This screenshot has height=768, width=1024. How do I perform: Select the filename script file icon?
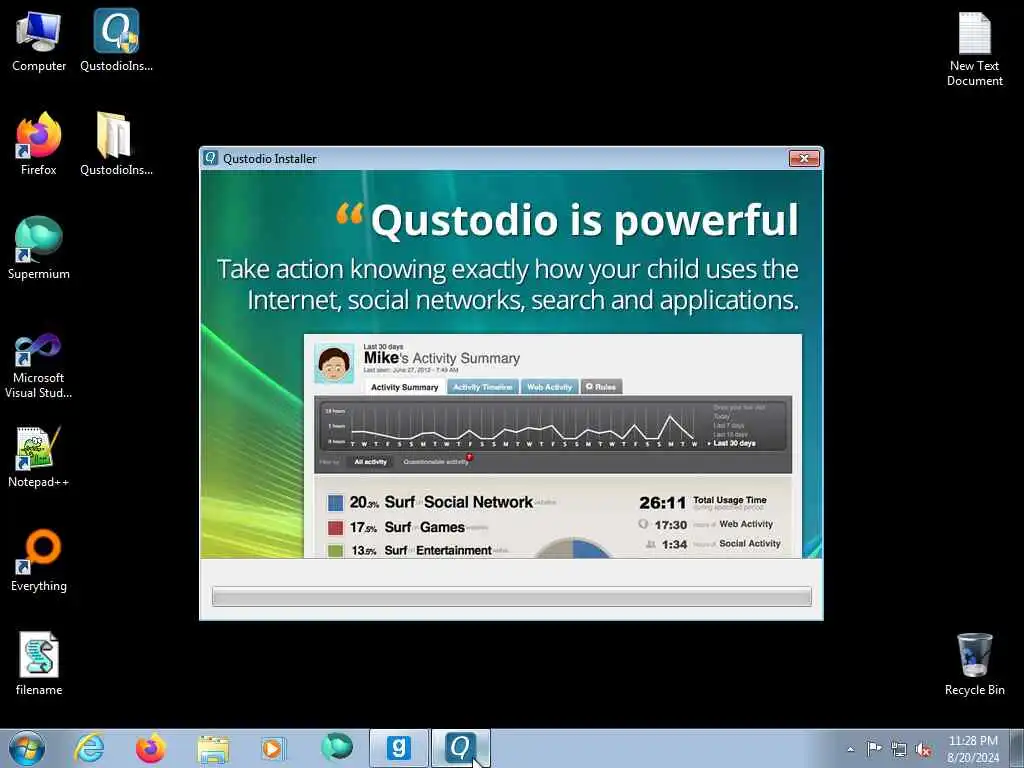(39, 664)
